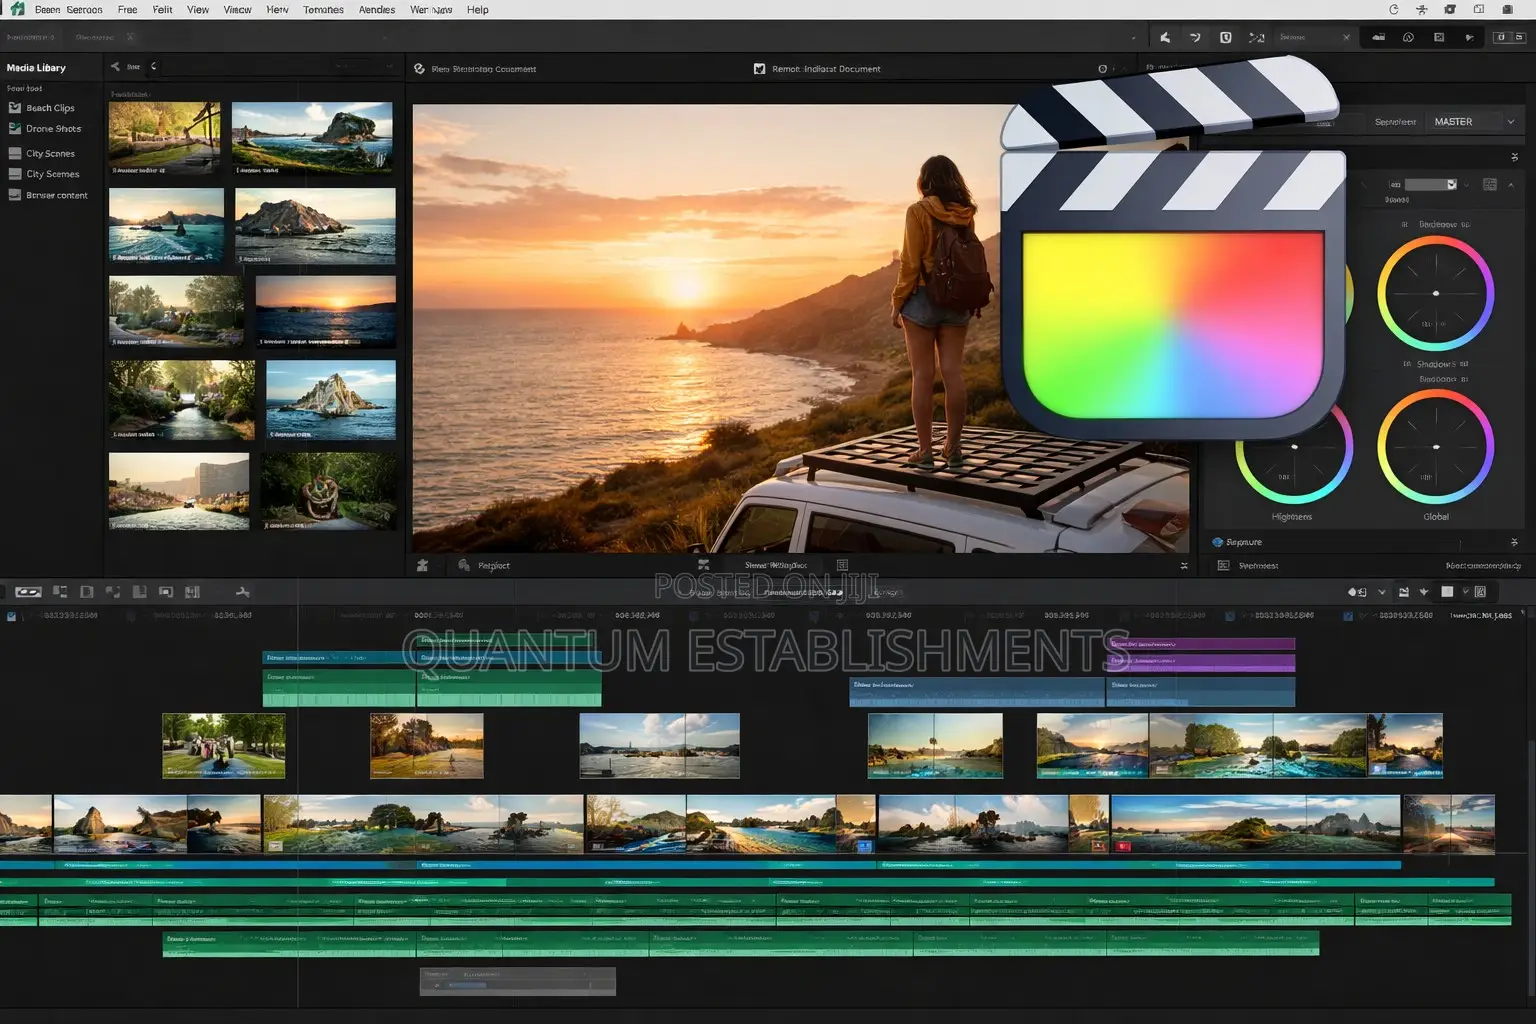Click the rightmost grid icon in the timeline's right toolbar

(1480, 592)
